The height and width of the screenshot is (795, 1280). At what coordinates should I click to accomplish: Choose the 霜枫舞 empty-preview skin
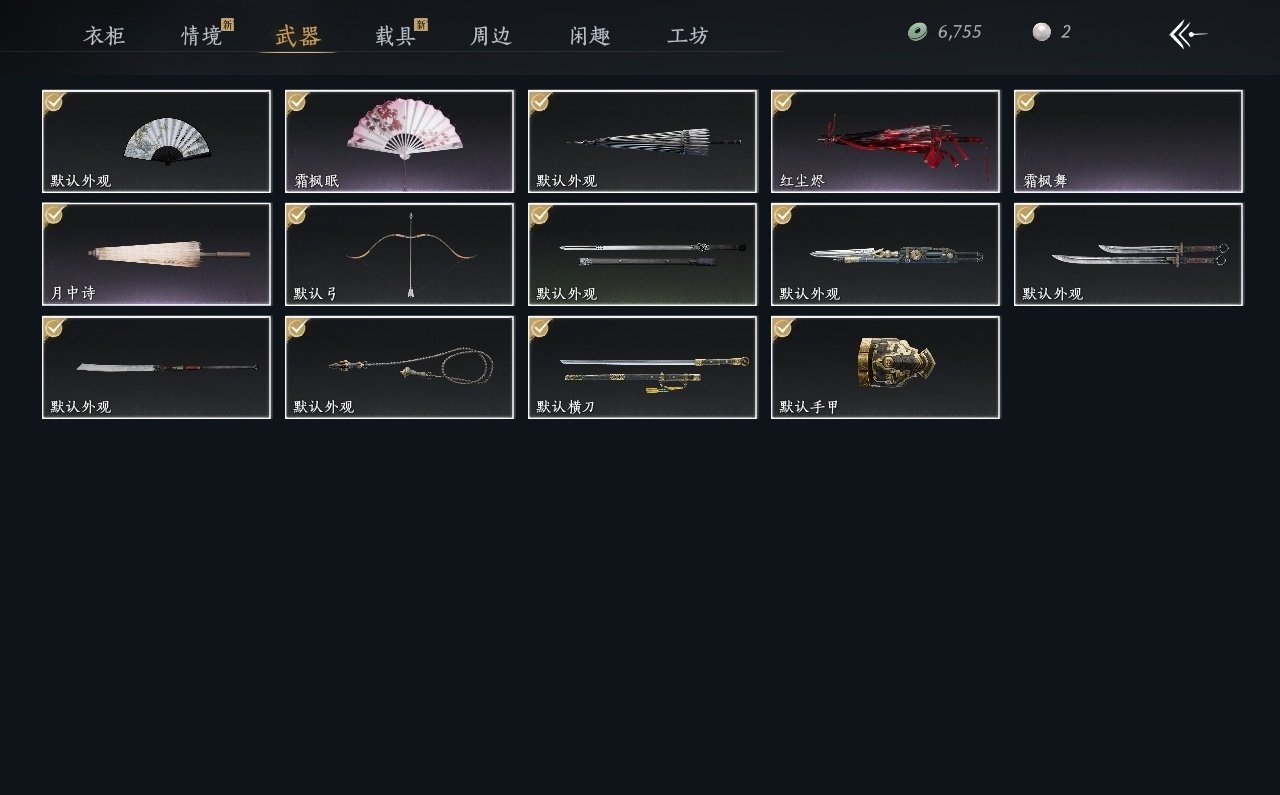tap(1128, 141)
